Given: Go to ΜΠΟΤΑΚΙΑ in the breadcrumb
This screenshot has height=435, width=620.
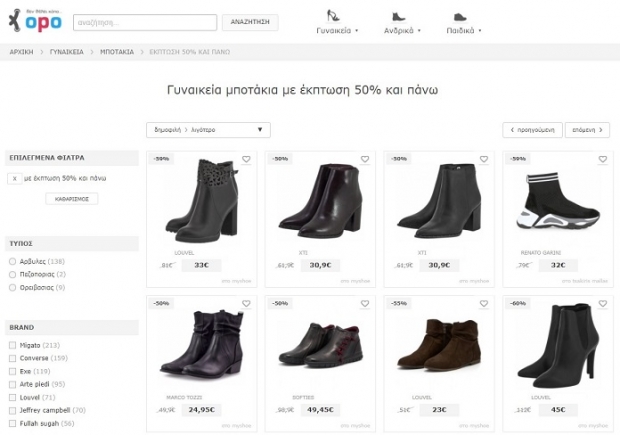Looking at the screenshot, I should (117, 52).
